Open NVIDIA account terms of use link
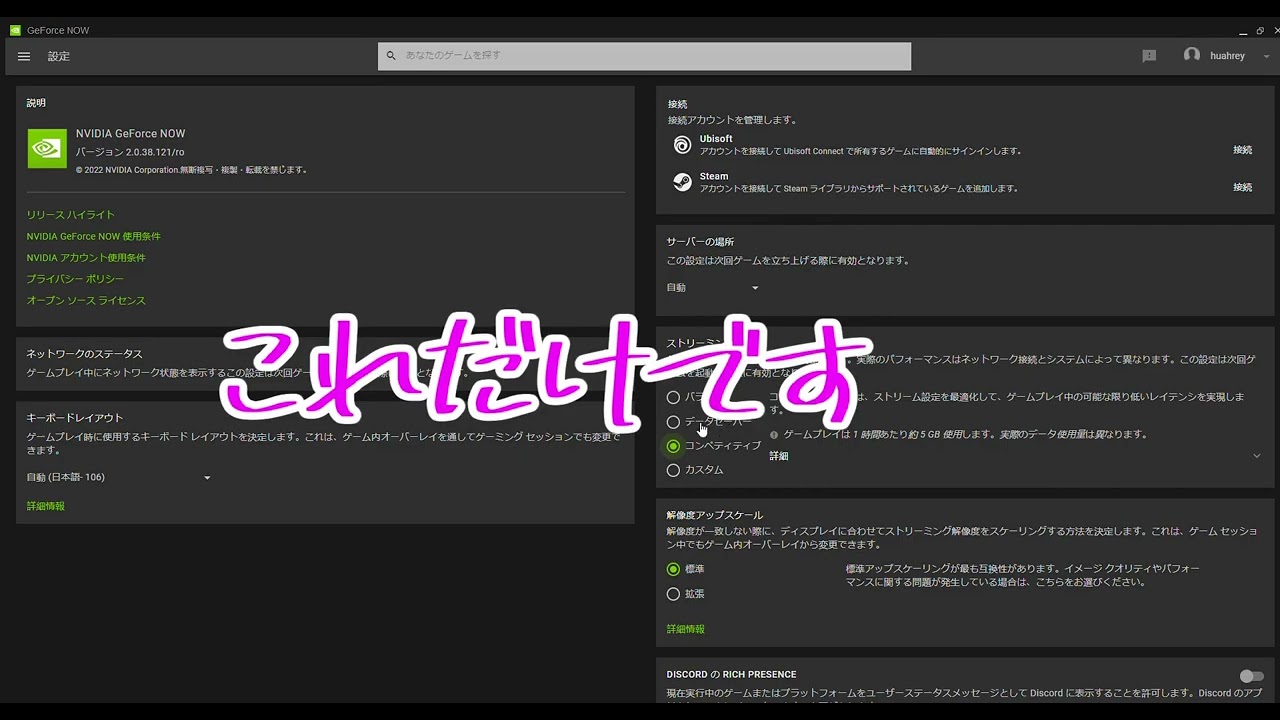Screen dimensions: 1280x720 tap(86, 258)
